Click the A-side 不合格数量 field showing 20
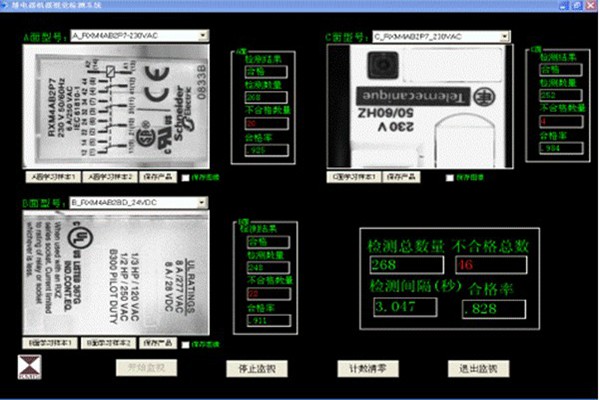Image resolution: width=600 pixels, height=400 pixels. pyautogui.click(x=267, y=123)
